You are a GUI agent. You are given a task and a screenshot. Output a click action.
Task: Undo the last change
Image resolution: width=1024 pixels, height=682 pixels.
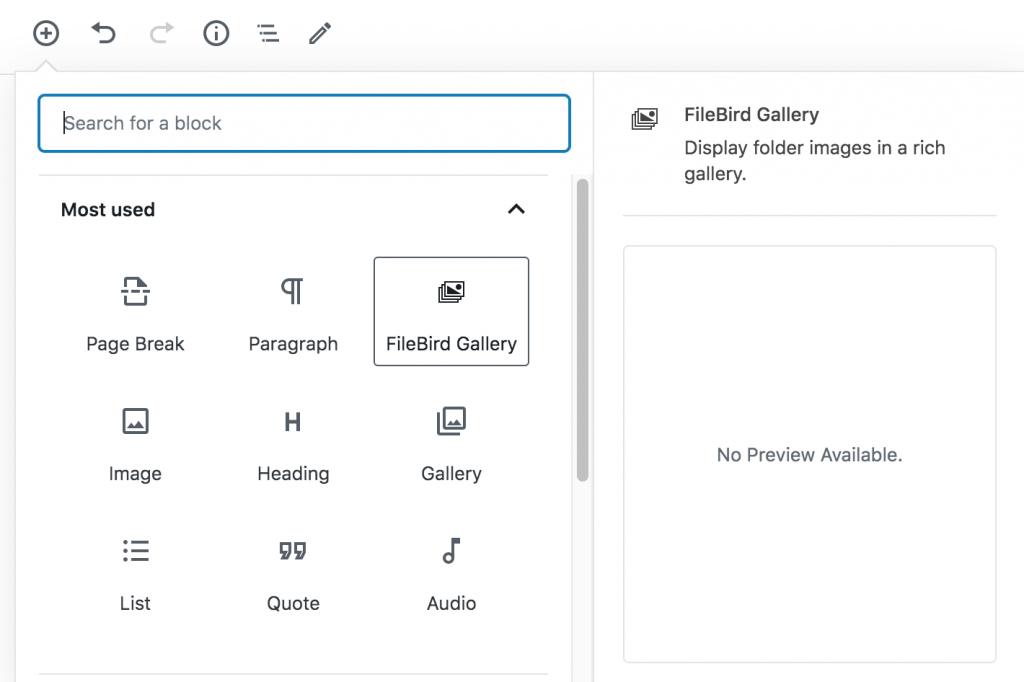103,33
